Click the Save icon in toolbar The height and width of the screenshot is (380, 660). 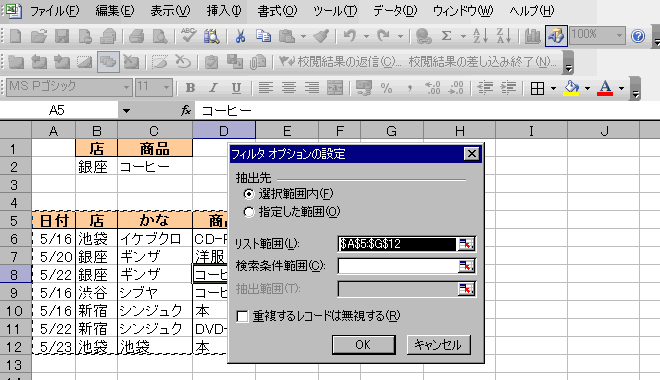tap(62, 36)
